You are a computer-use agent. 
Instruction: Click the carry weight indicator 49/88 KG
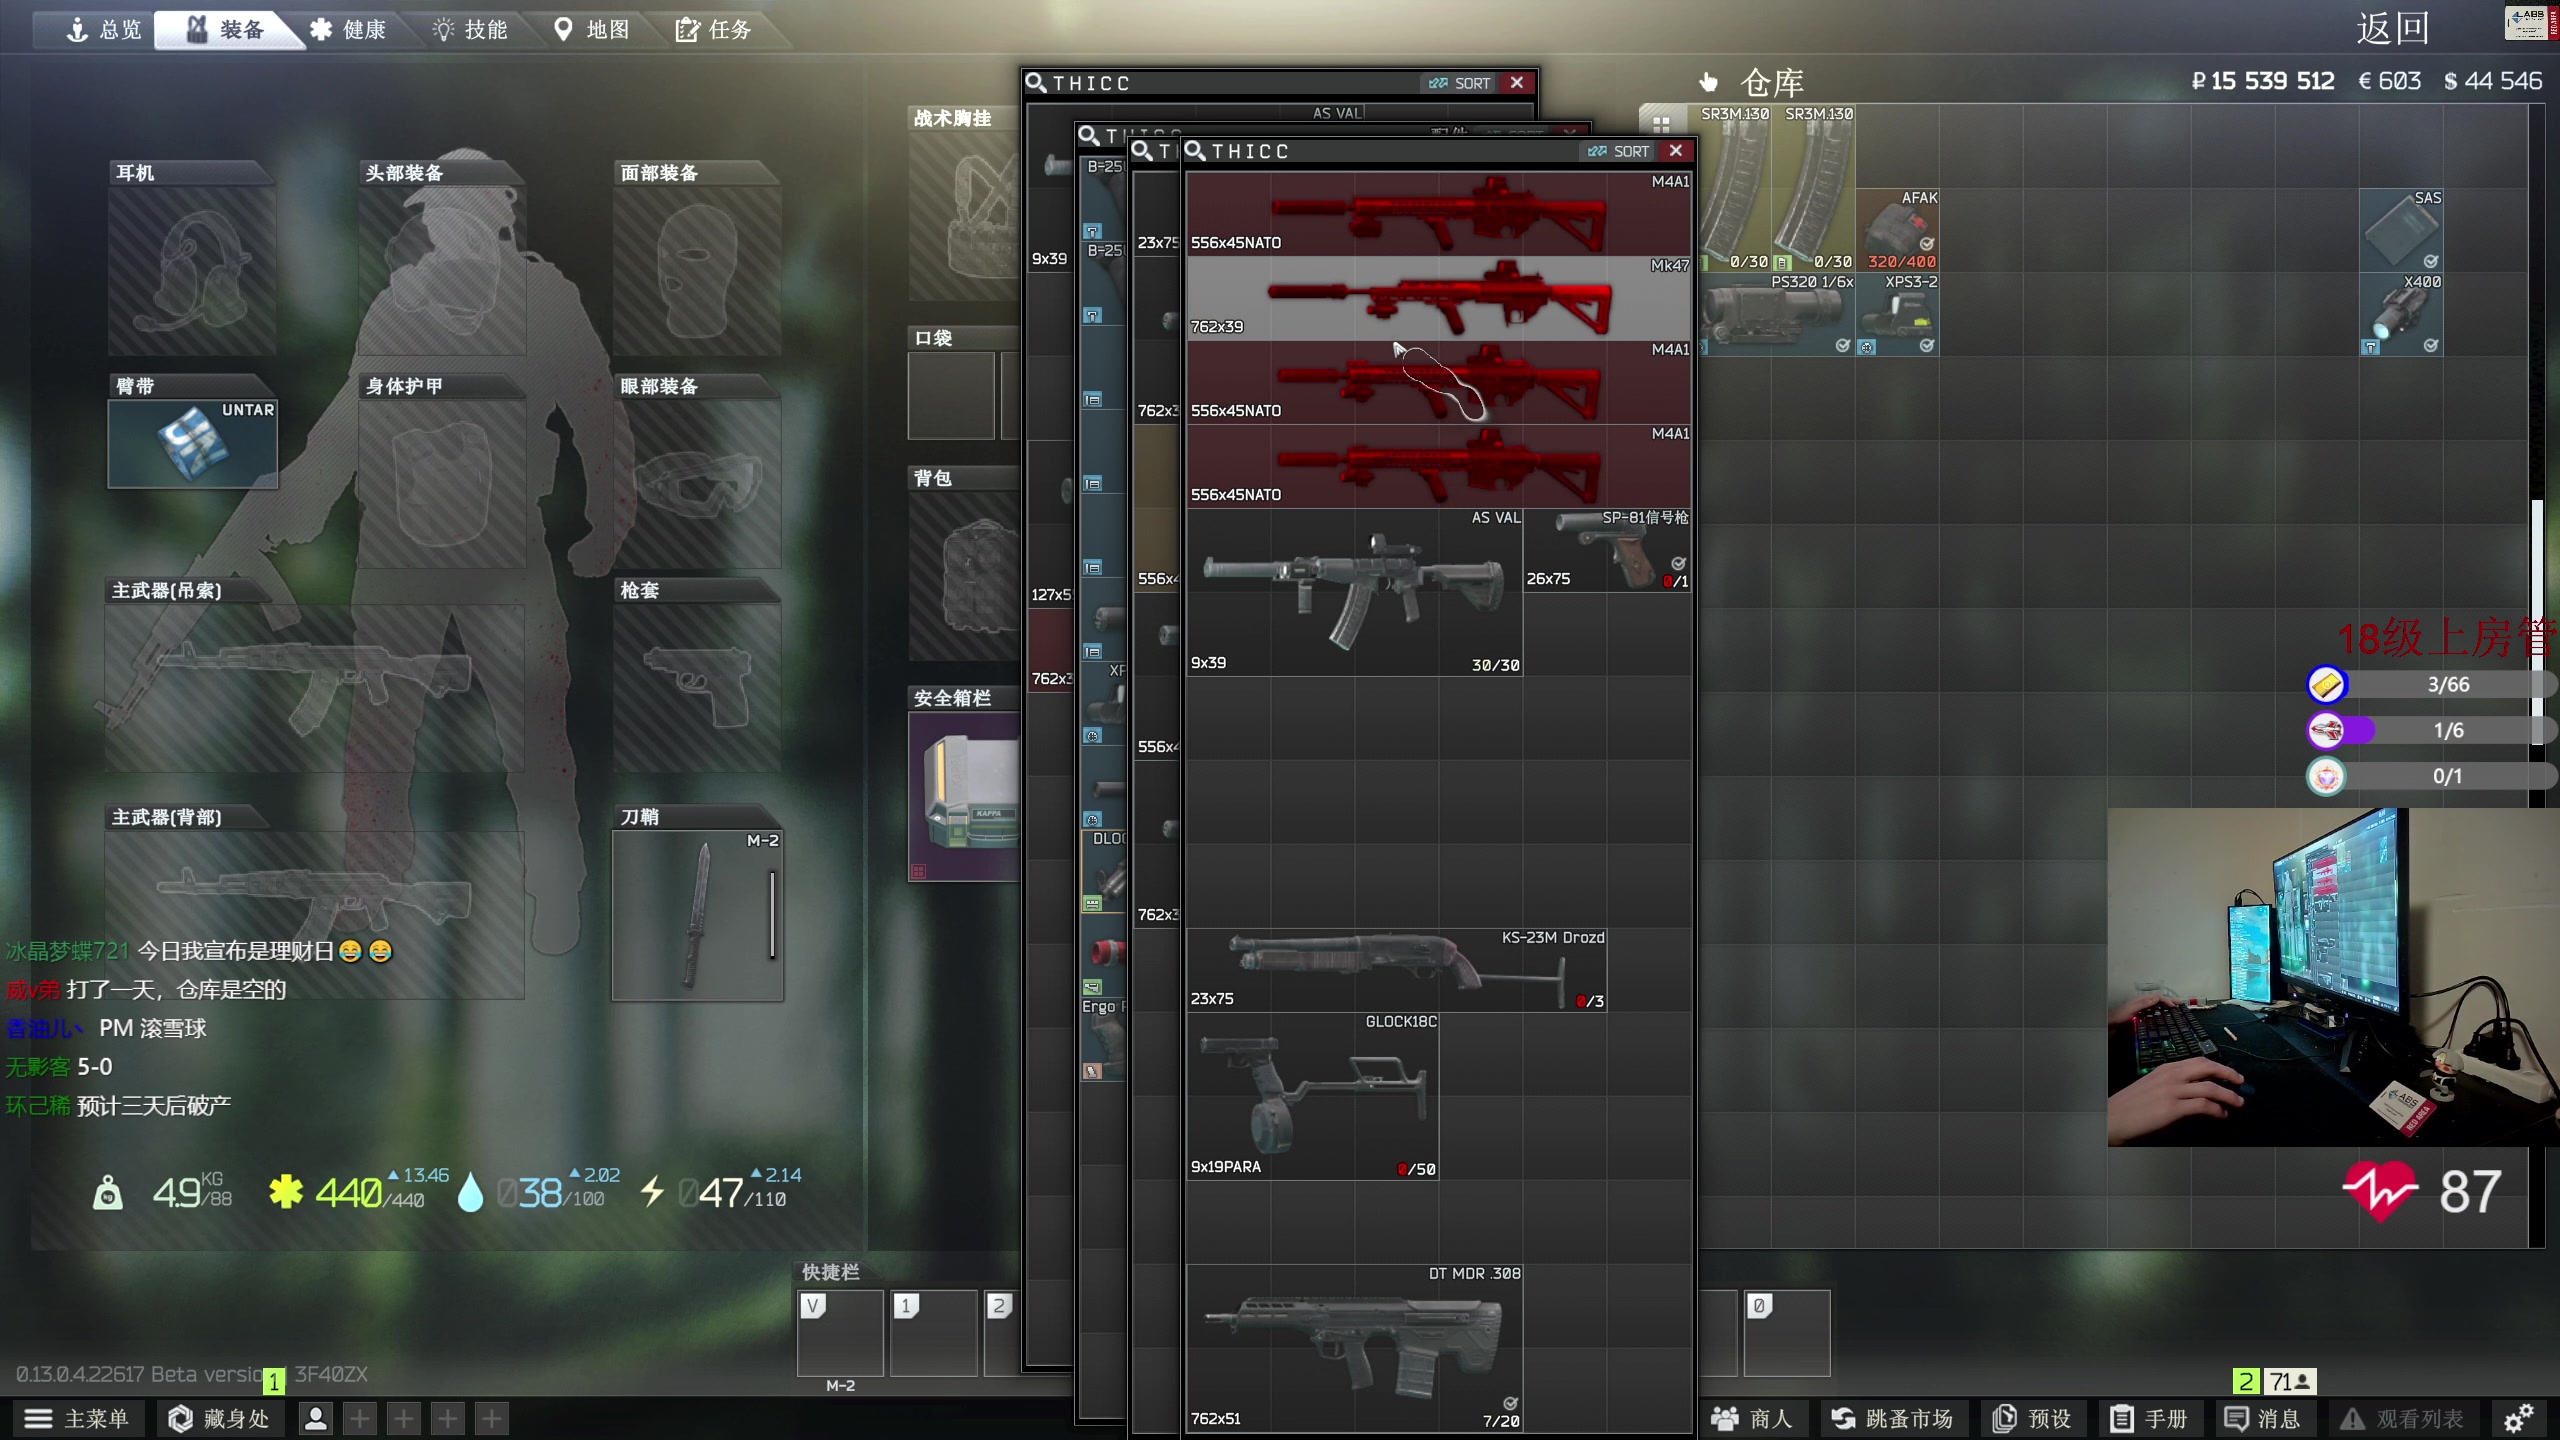point(162,1191)
